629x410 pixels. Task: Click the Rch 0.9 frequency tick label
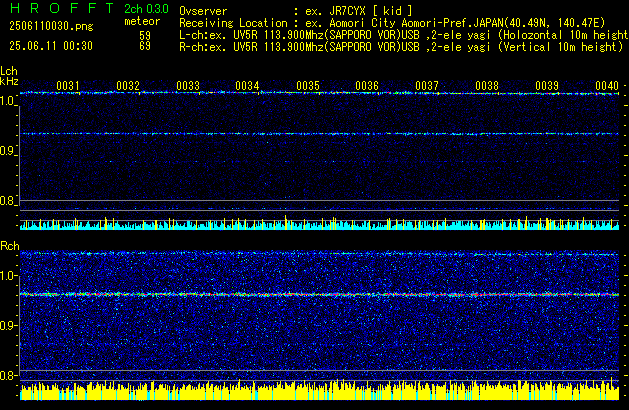click(x=8, y=325)
